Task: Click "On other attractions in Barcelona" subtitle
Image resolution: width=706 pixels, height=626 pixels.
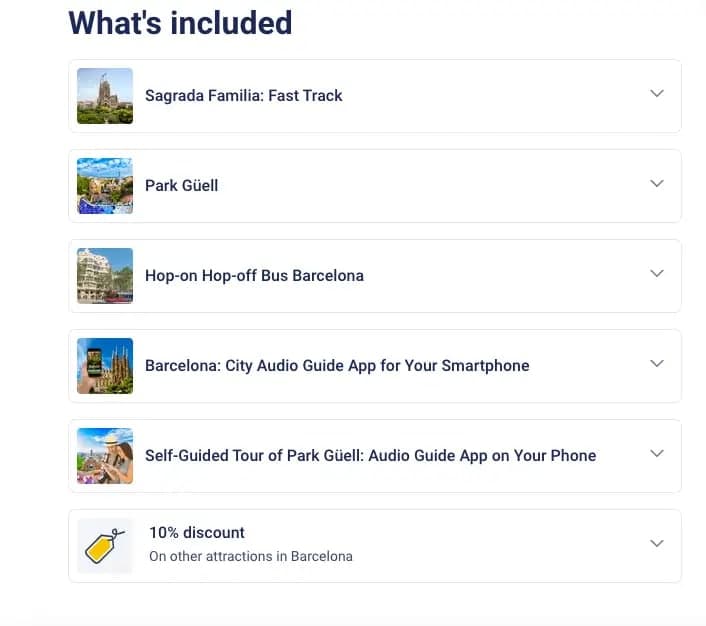Action: click(250, 556)
